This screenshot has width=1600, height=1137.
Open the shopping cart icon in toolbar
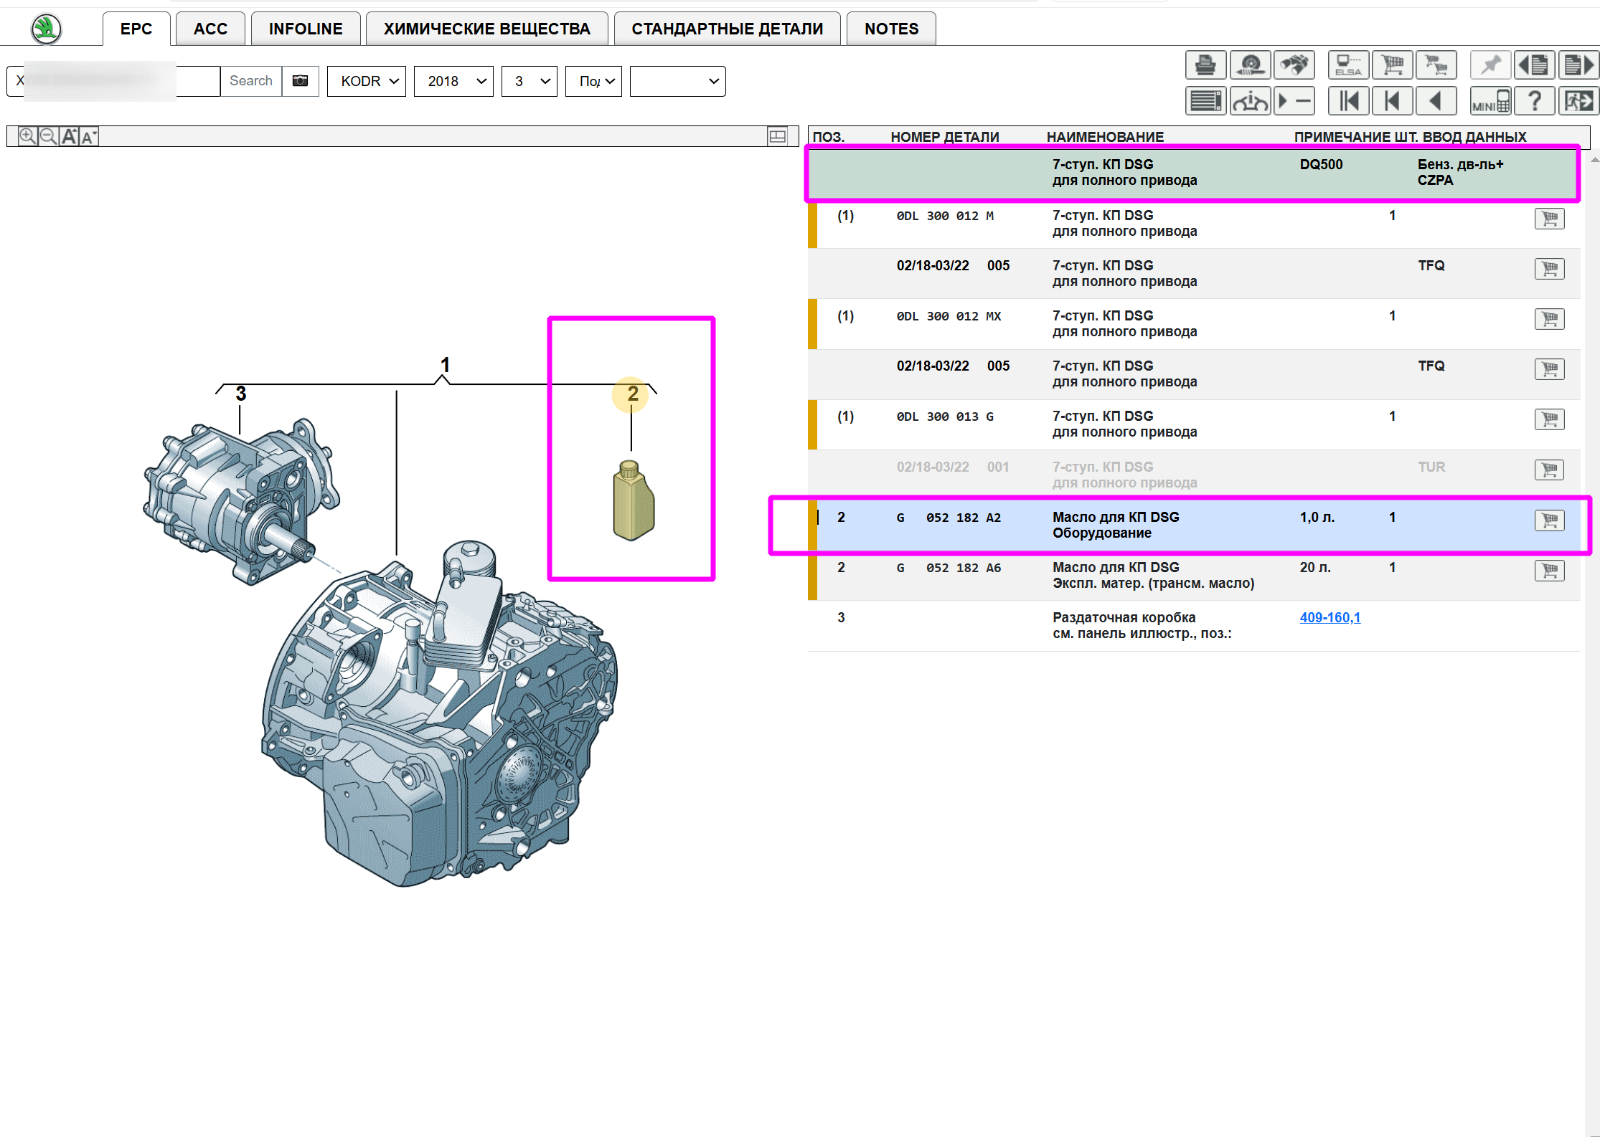pos(1392,65)
